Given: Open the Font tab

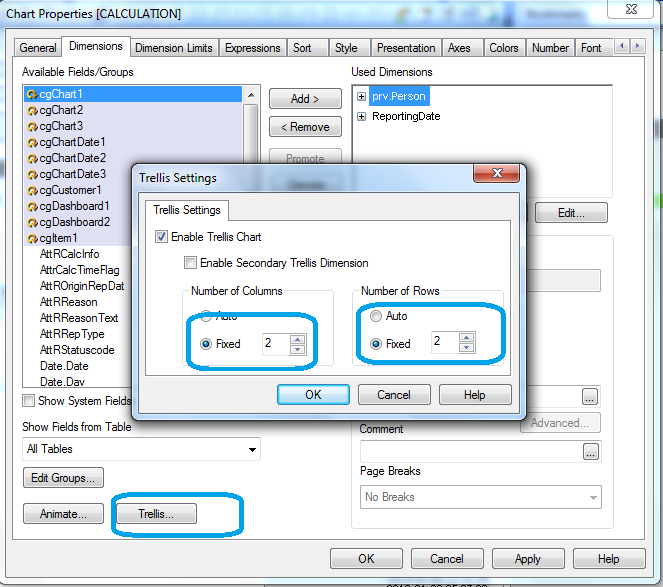Looking at the screenshot, I should click(x=594, y=48).
